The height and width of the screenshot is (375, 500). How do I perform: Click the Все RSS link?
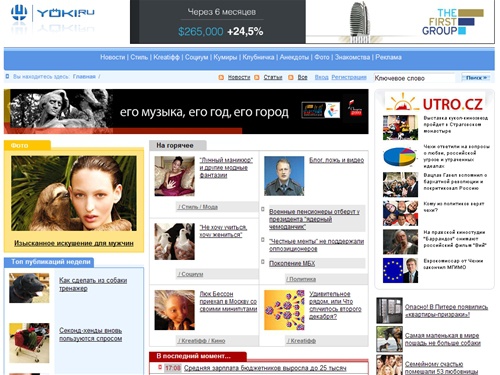click(302, 77)
